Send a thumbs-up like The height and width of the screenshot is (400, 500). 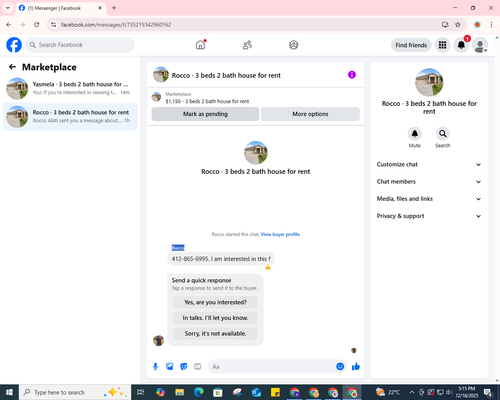[x=356, y=367]
